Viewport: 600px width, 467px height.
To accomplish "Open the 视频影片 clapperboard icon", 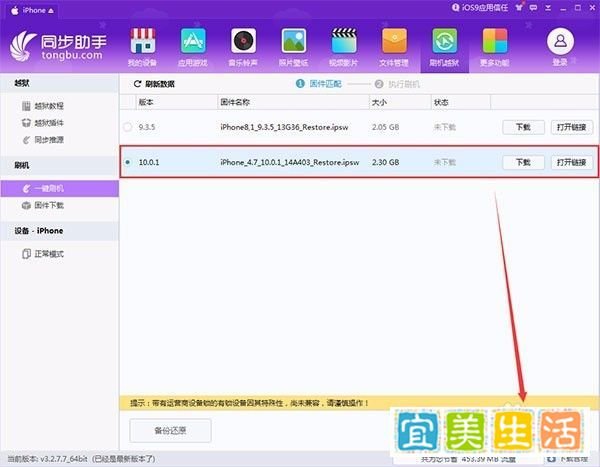I will tap(344, 41).
